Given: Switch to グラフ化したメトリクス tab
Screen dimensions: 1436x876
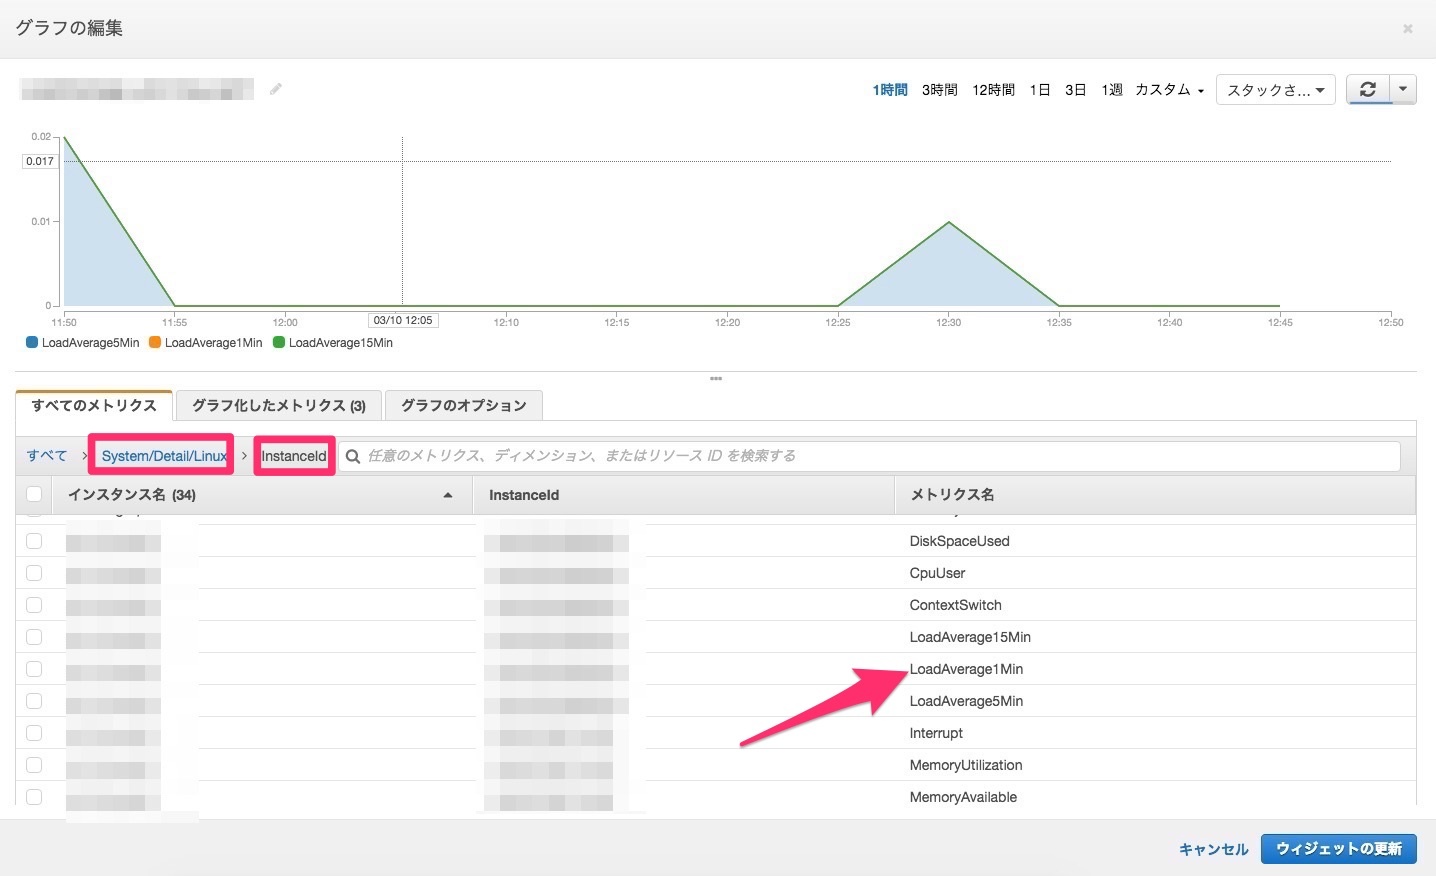Looking at the screenshot, I should point(278,405).
